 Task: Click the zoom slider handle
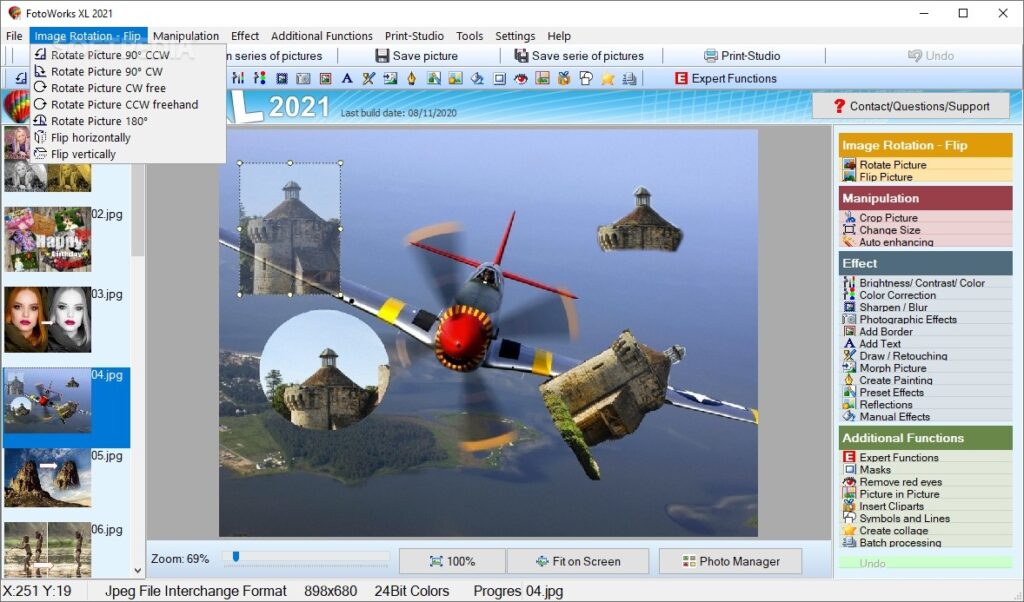click(236, 556)
